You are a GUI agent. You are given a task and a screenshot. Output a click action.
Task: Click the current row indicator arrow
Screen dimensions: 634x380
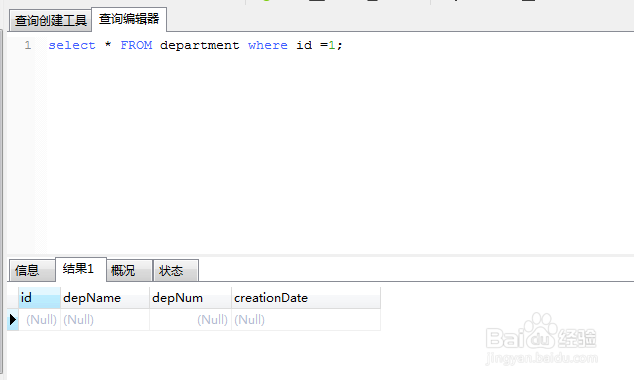13,320
